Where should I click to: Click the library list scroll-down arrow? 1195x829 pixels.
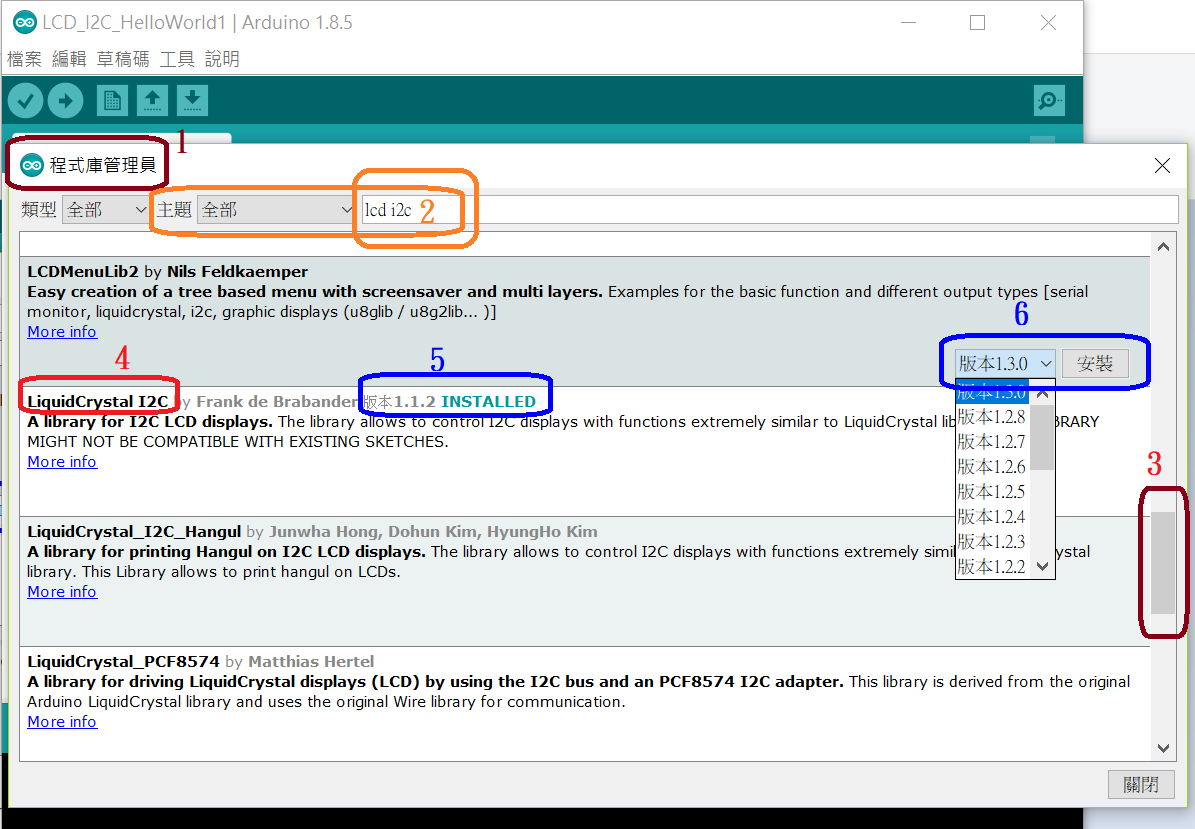pos(1163,748)
